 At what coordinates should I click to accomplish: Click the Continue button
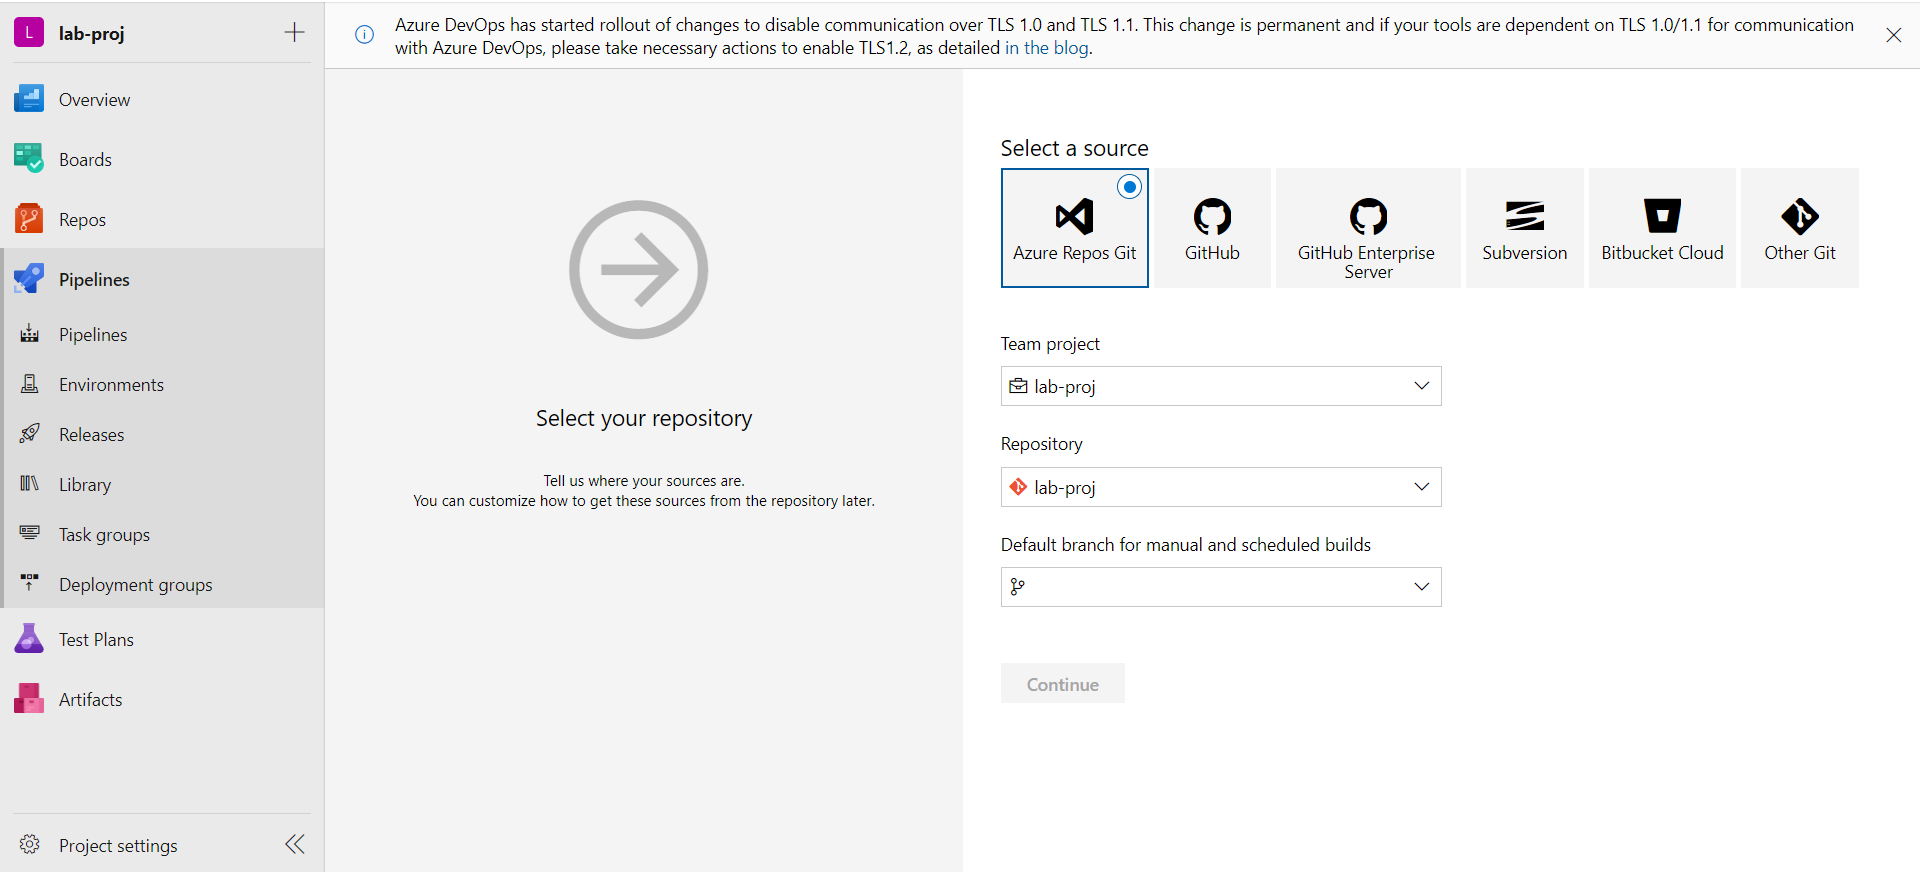(x=1062, y=684)
